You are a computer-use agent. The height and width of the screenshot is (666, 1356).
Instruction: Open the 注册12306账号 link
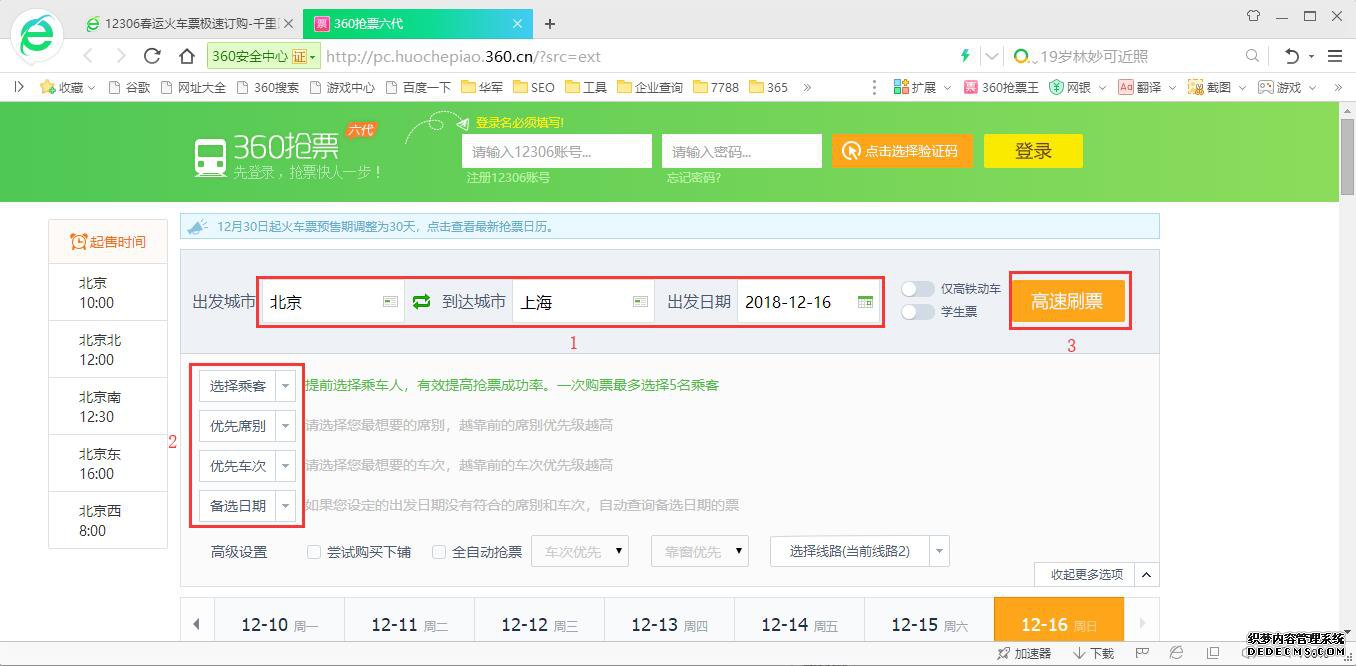click(x=508, y=178)
